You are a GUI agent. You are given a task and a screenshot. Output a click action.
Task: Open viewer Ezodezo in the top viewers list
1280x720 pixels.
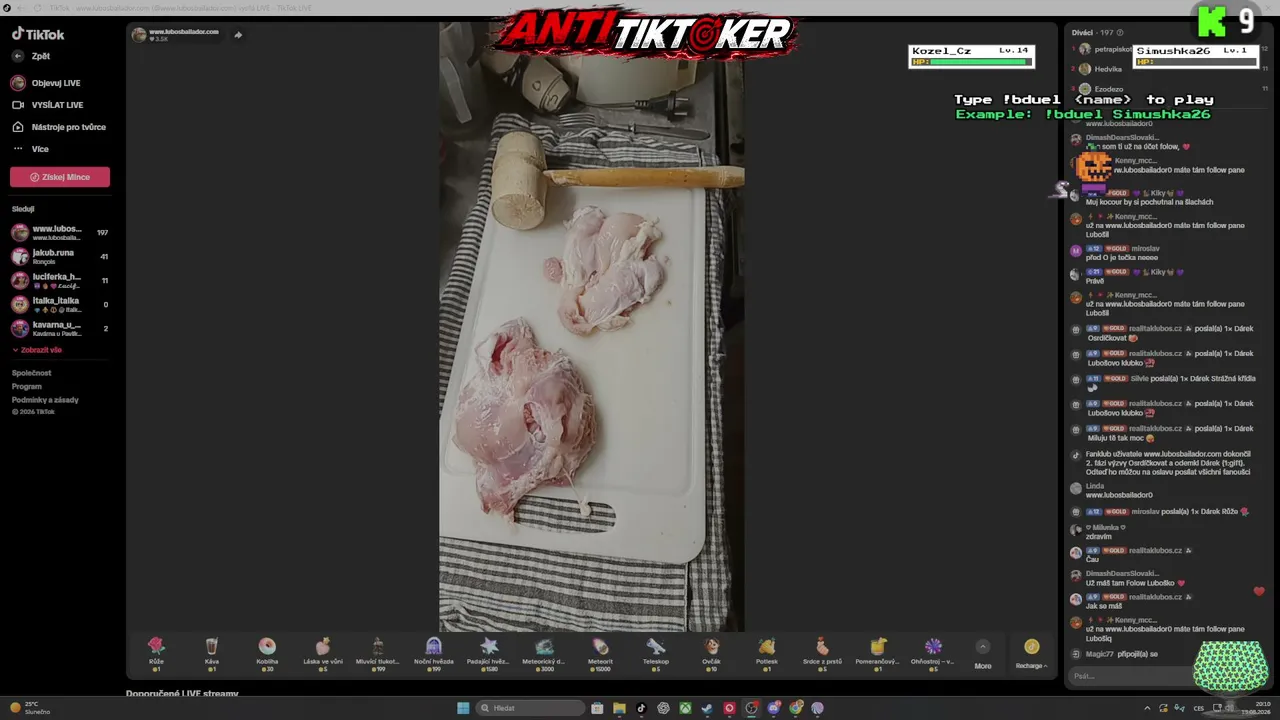[x=1108, y=89]
